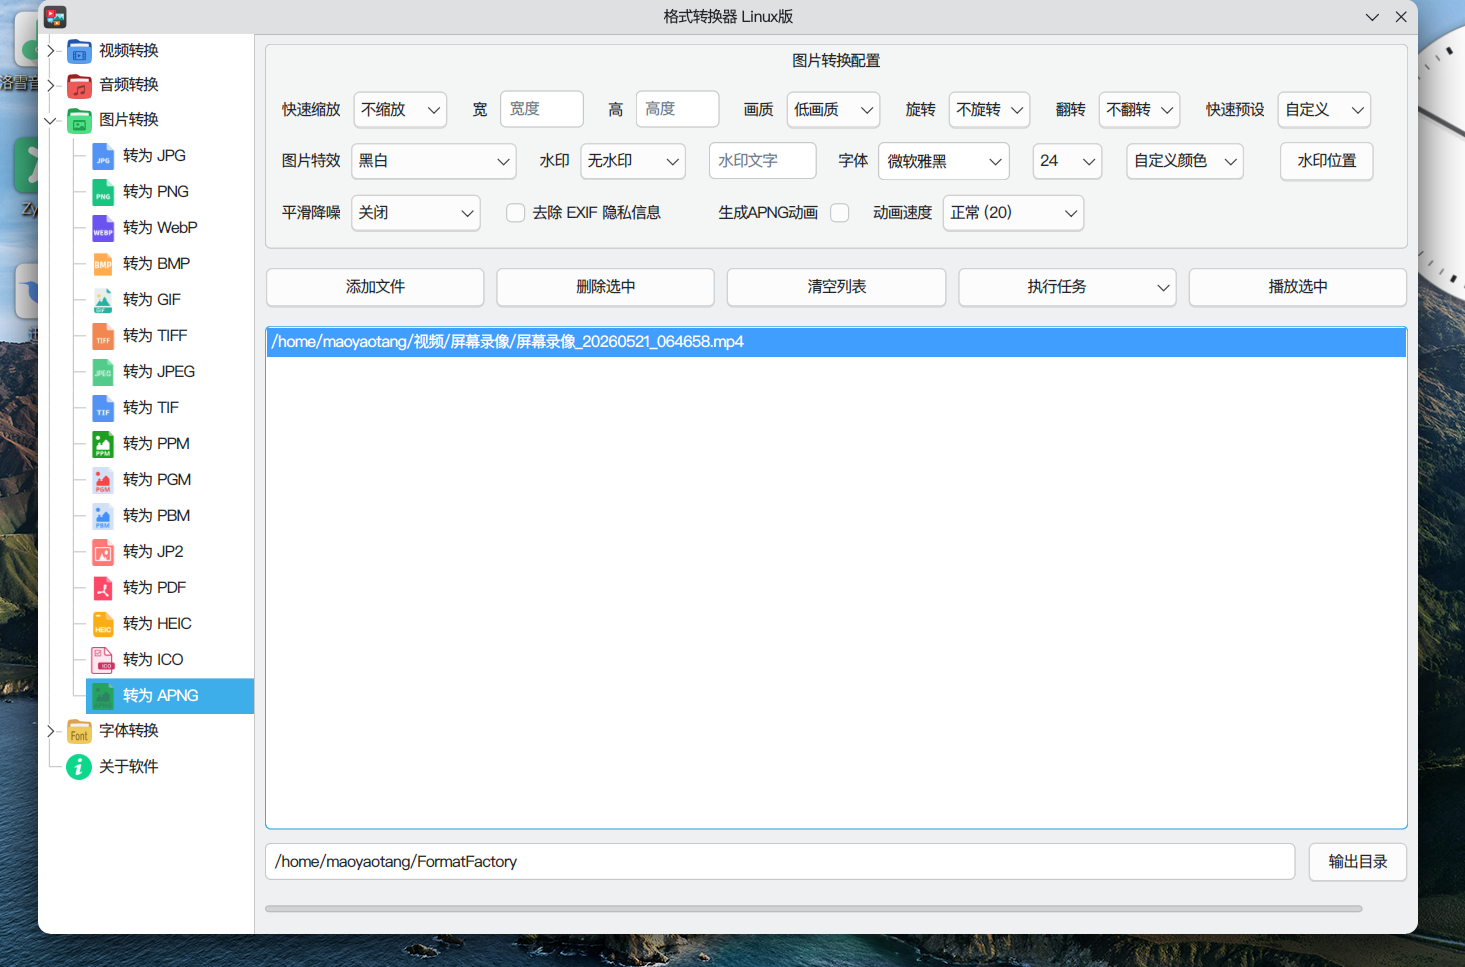Click the JPG file icon
Viewport: 1465px width, 967px height.
[x=103, y=157]
